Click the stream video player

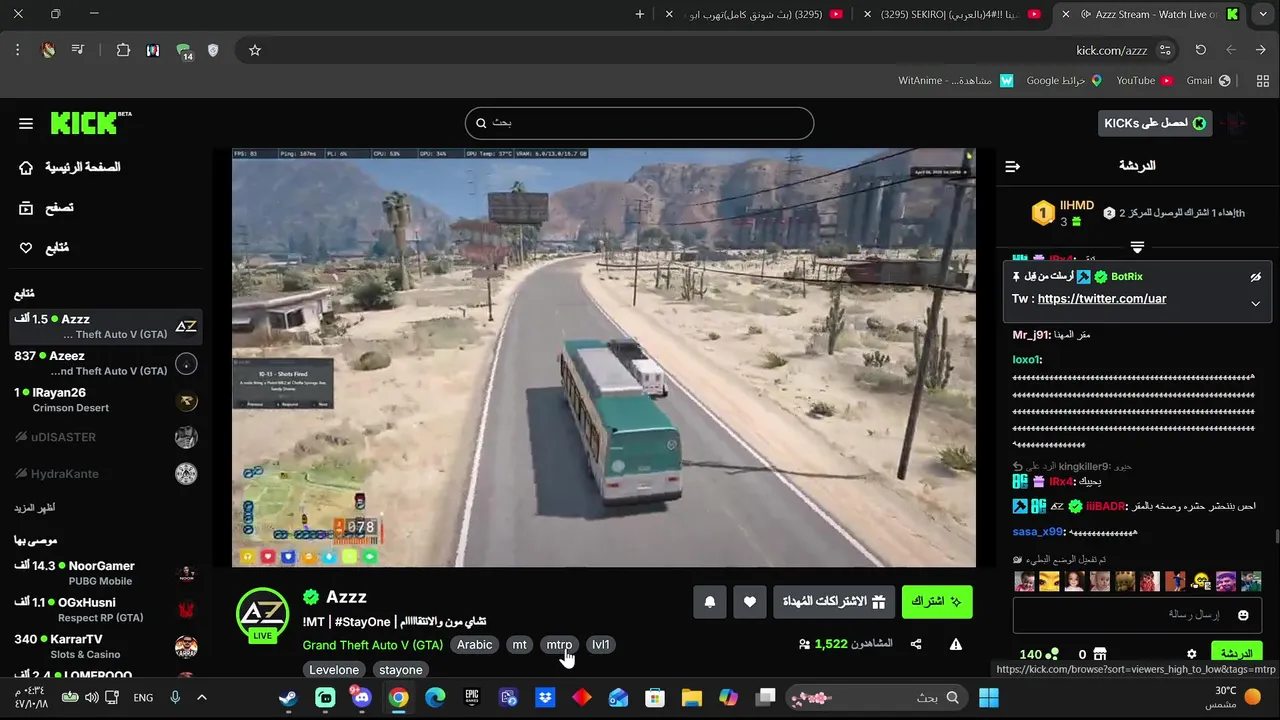[x=604, y=358]
